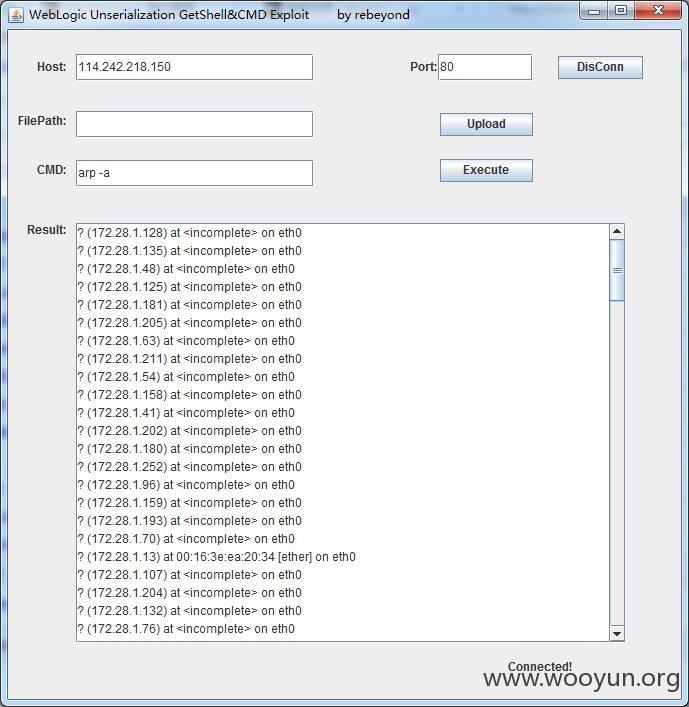Select the result line with 172.28.1.181

(x=189, y=305)
